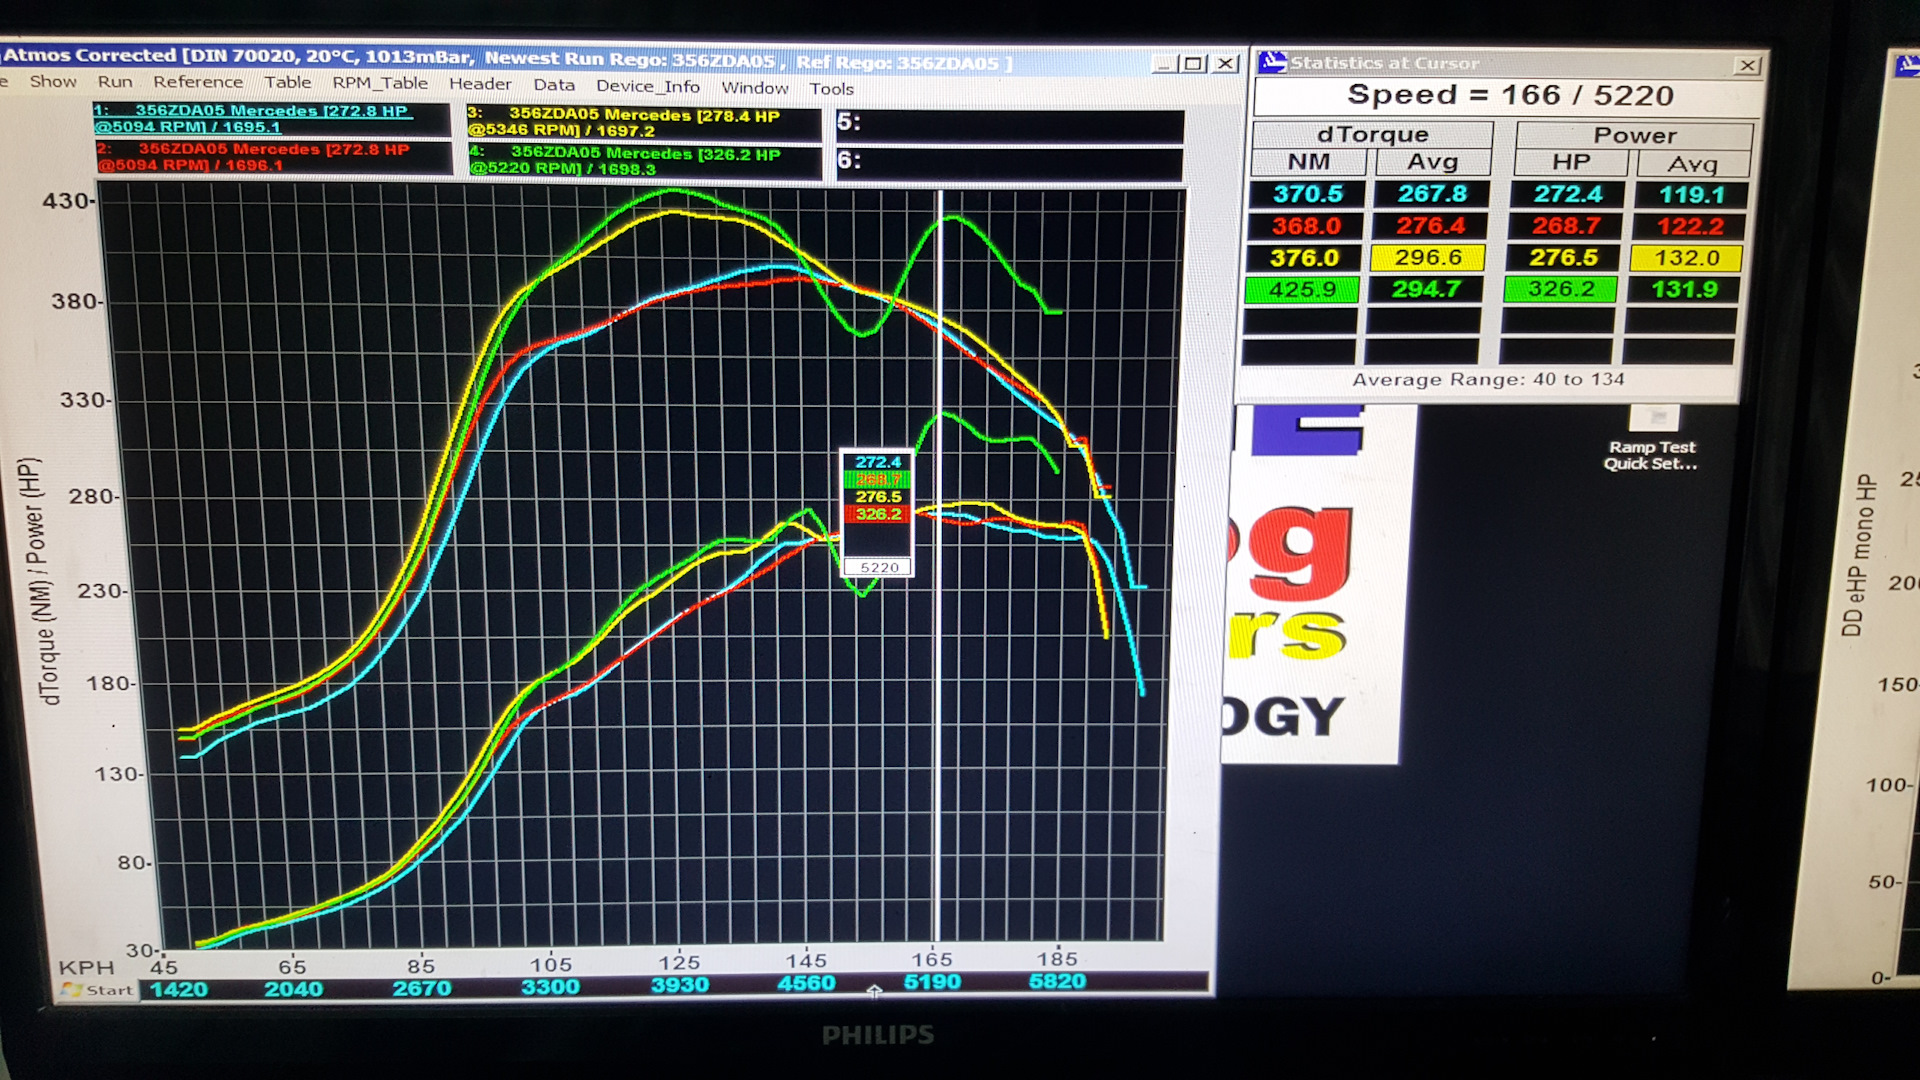Open the Reference menu

pyautogui.click(x=198, y=82)
